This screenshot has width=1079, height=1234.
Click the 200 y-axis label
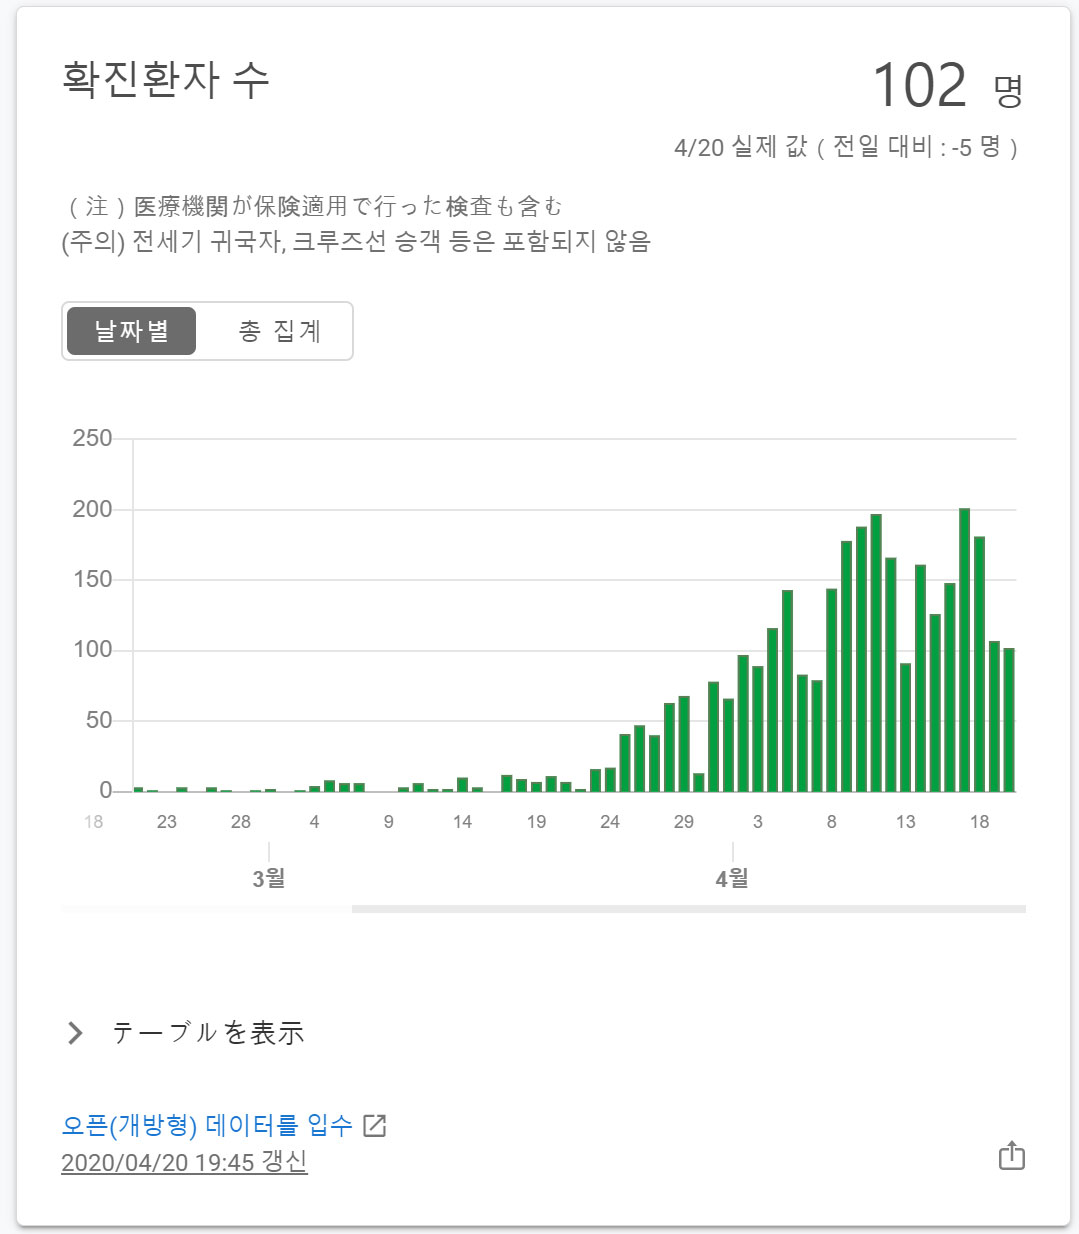tap(92, 509)
